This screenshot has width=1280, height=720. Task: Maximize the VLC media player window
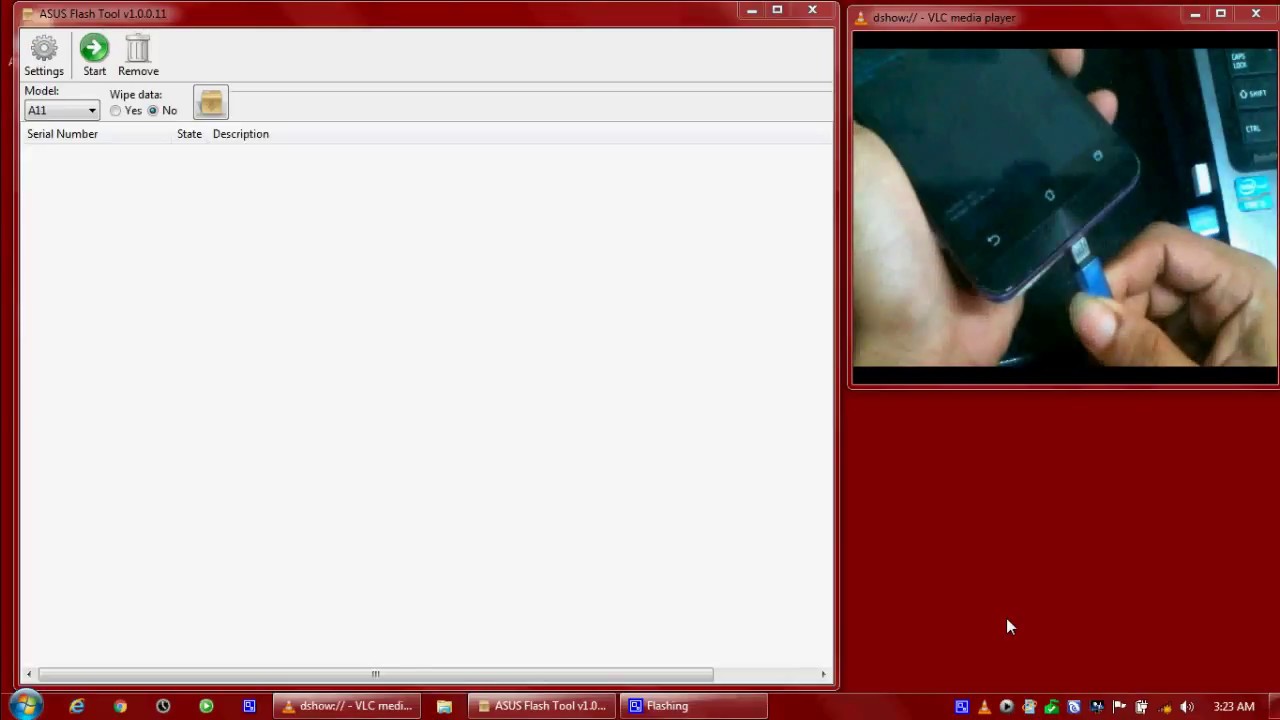pos(1221,14)
